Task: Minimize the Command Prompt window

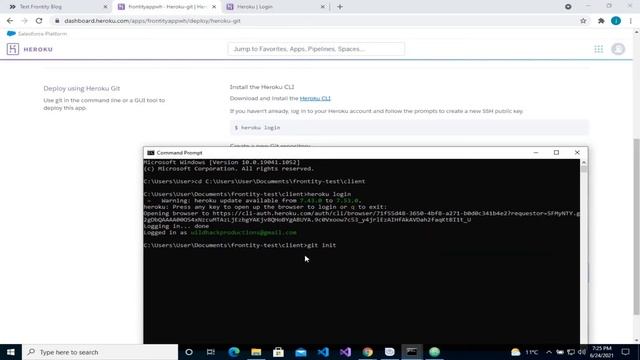Action: tap(536, 153)
